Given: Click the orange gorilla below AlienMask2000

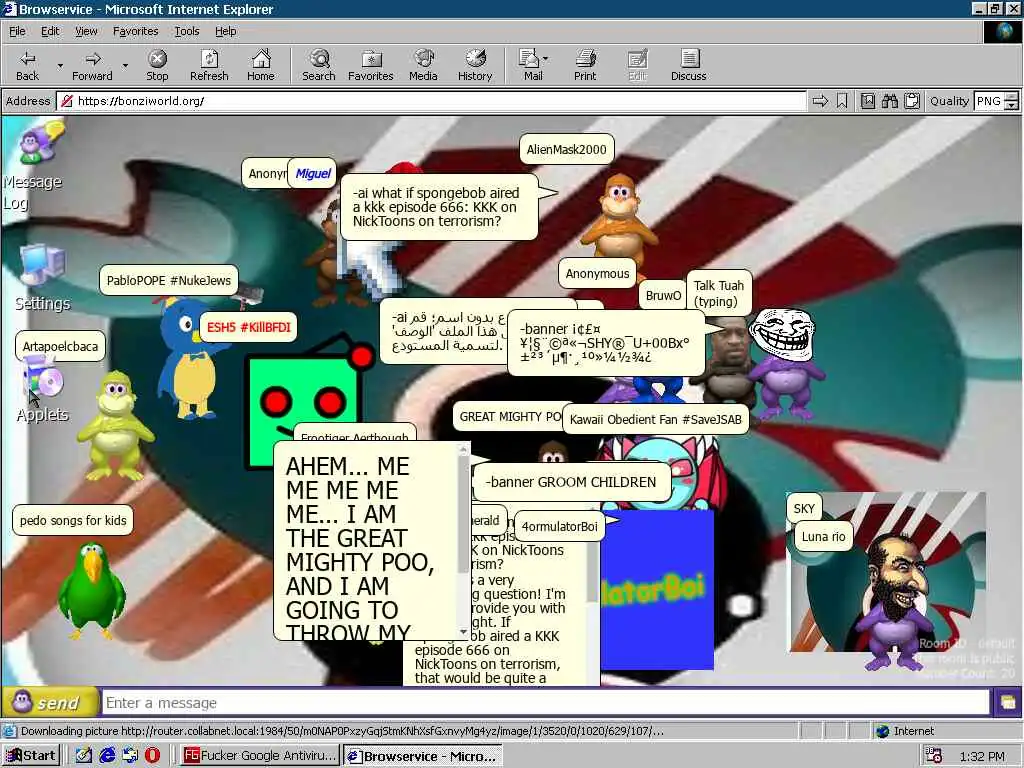Looking at the screenshot, I should (618, 219).
